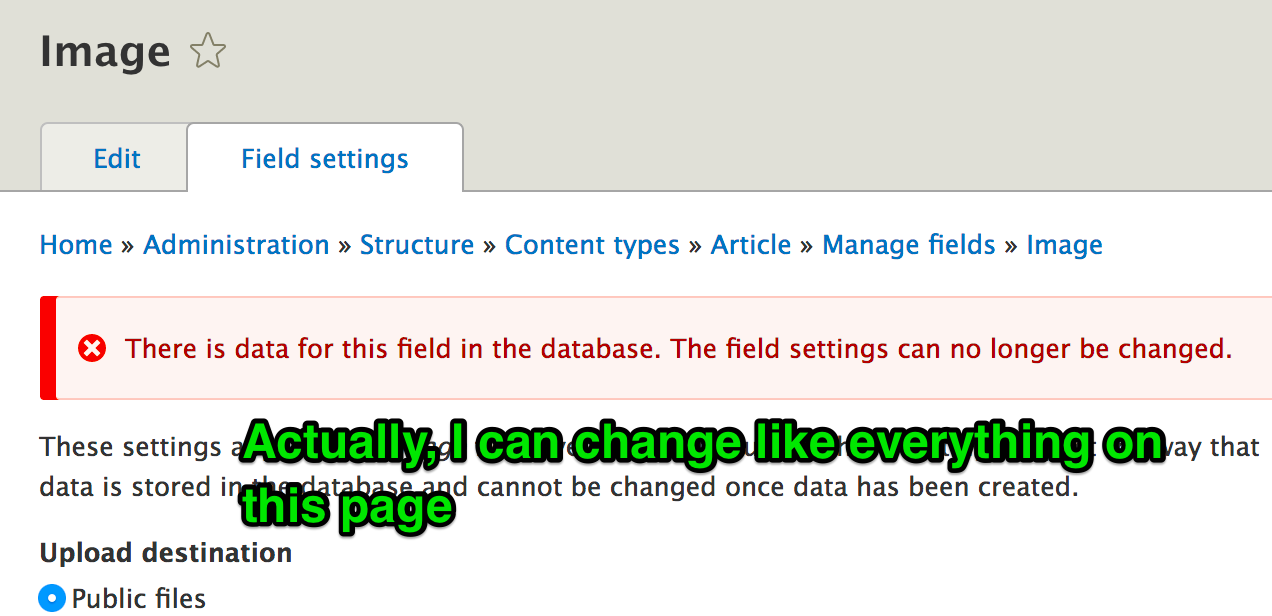1272x616 pixels.
Task: Select the Field settings tab
Action: point(324,158)
